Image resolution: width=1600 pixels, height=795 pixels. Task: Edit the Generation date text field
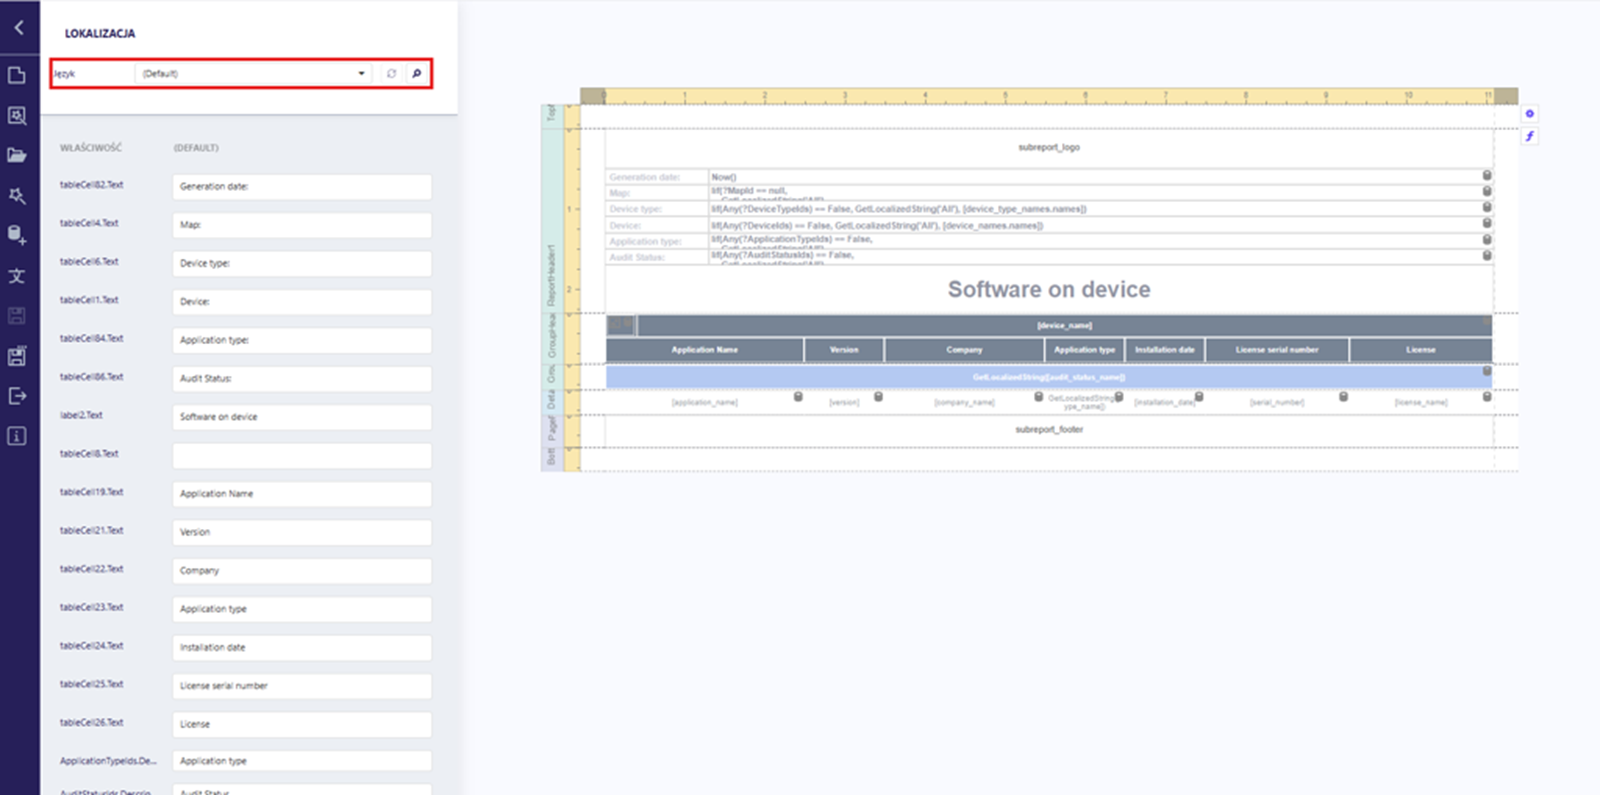tap(301, 187)
